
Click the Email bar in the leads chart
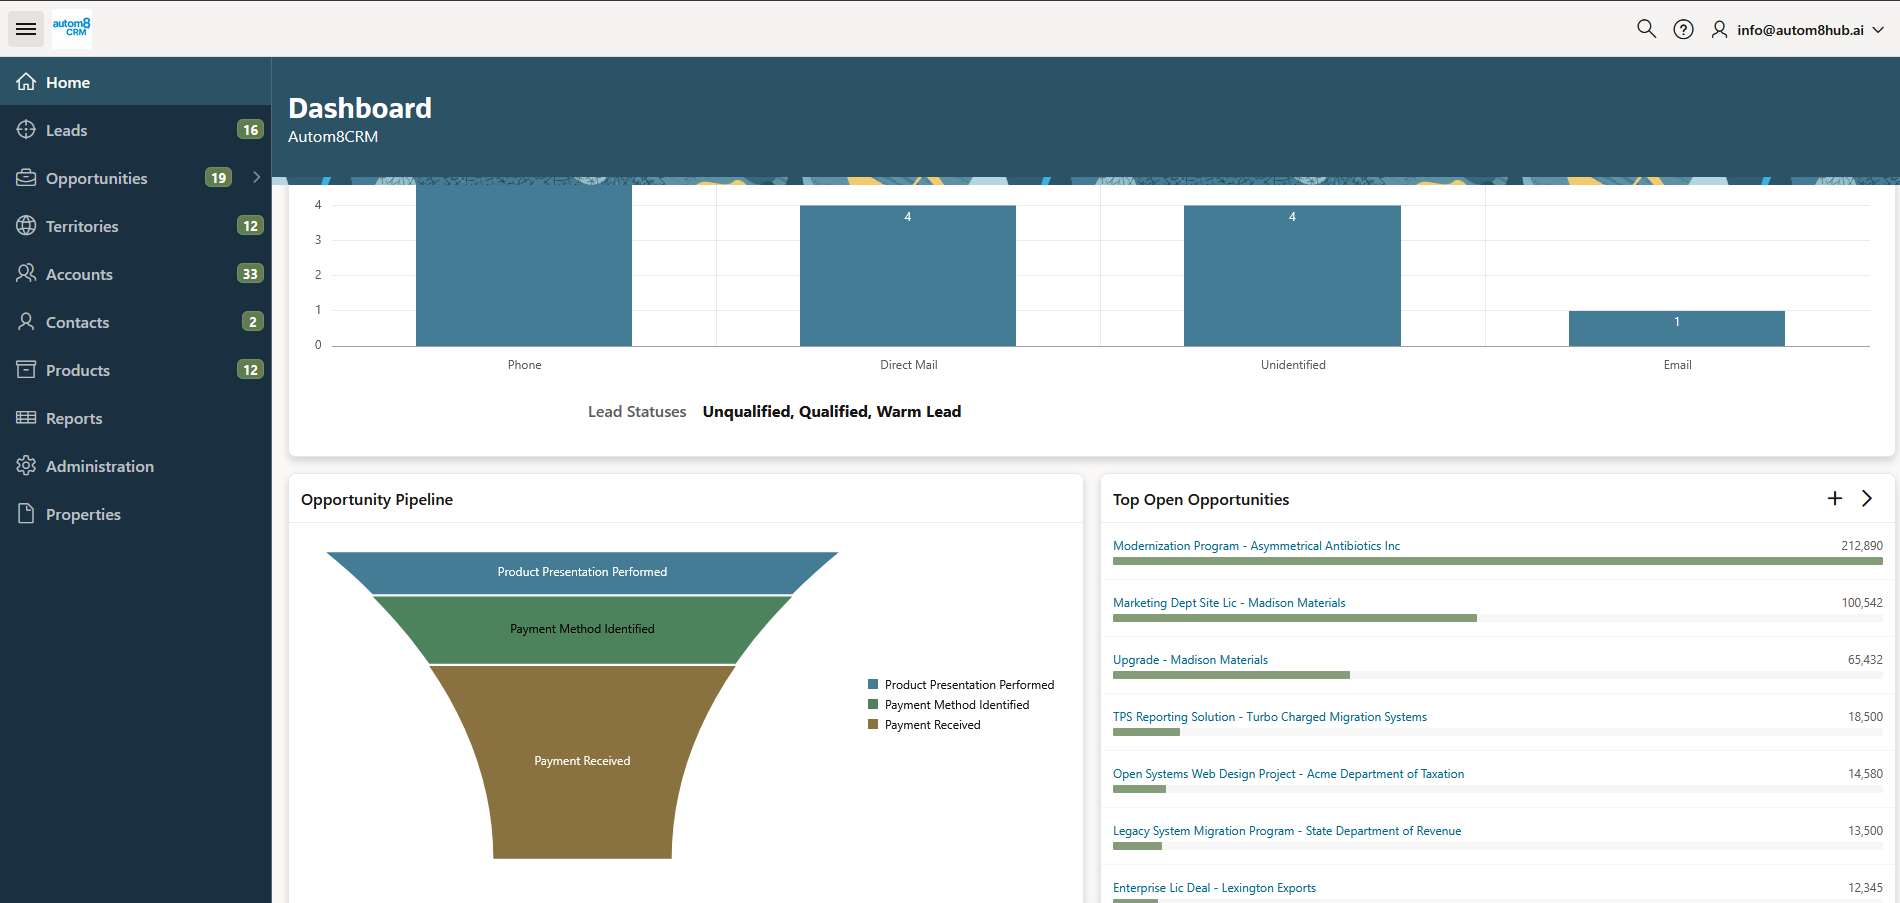(x=1676, y=328)
